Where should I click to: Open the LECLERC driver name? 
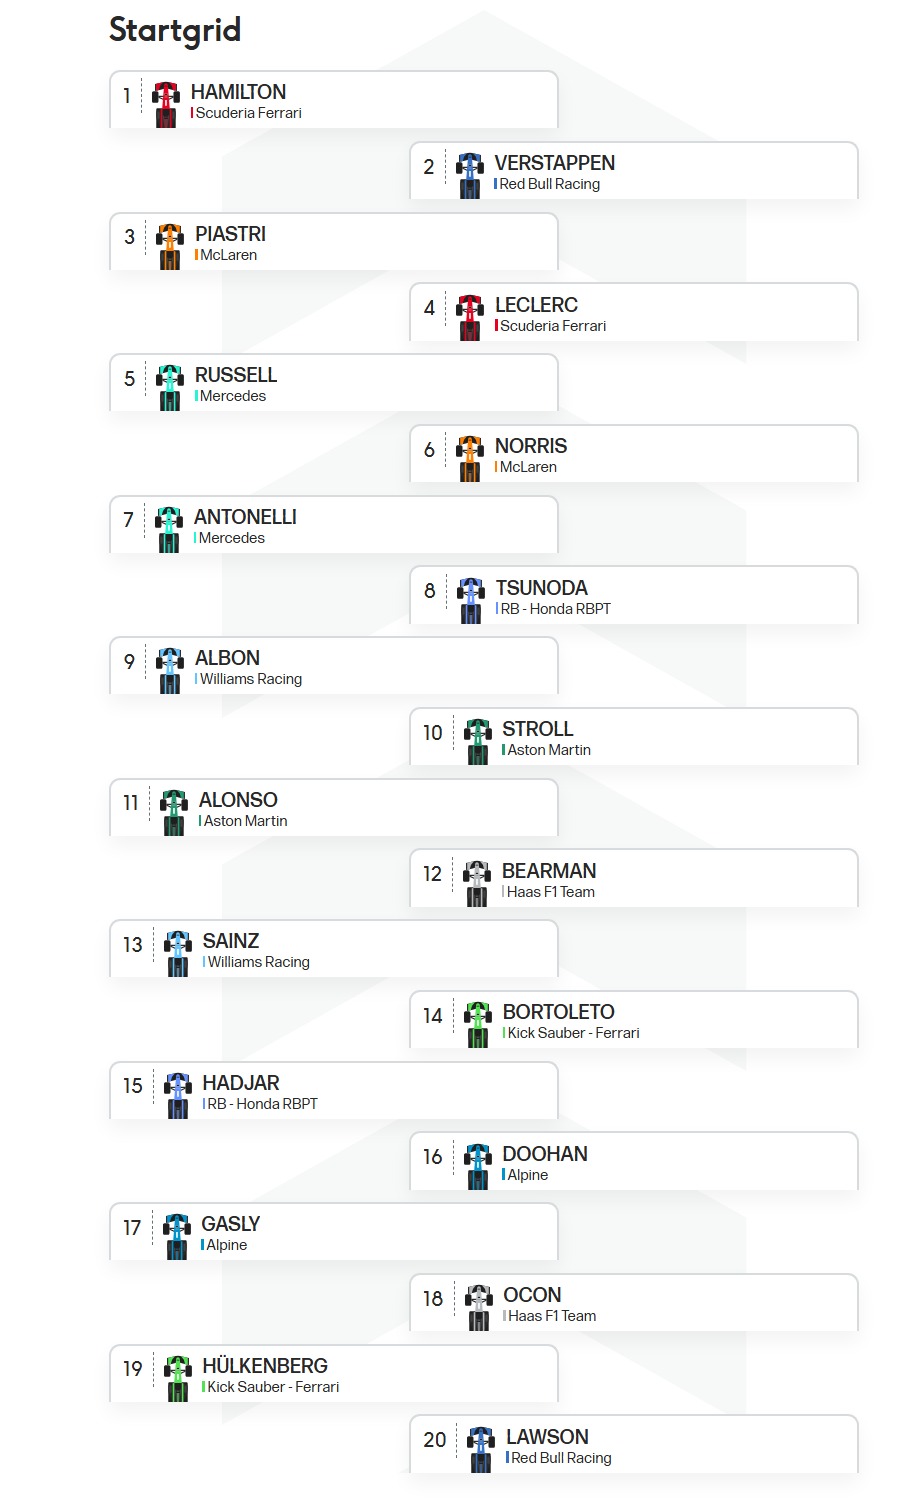pos(536,305)
